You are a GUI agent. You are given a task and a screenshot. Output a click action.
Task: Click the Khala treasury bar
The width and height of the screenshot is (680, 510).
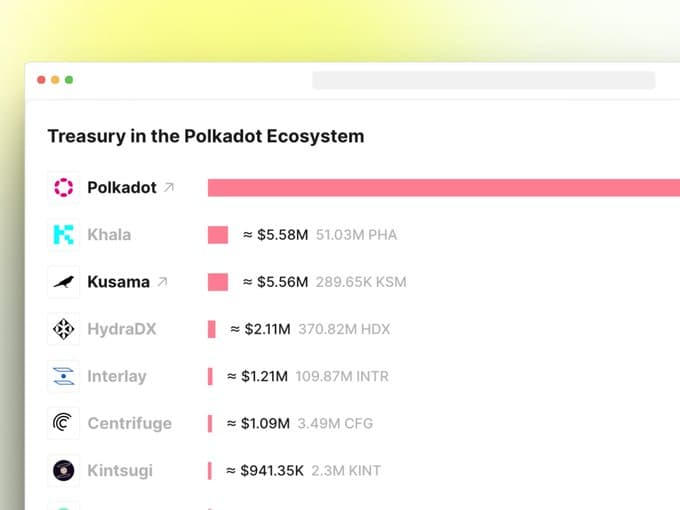pos(218,235)
